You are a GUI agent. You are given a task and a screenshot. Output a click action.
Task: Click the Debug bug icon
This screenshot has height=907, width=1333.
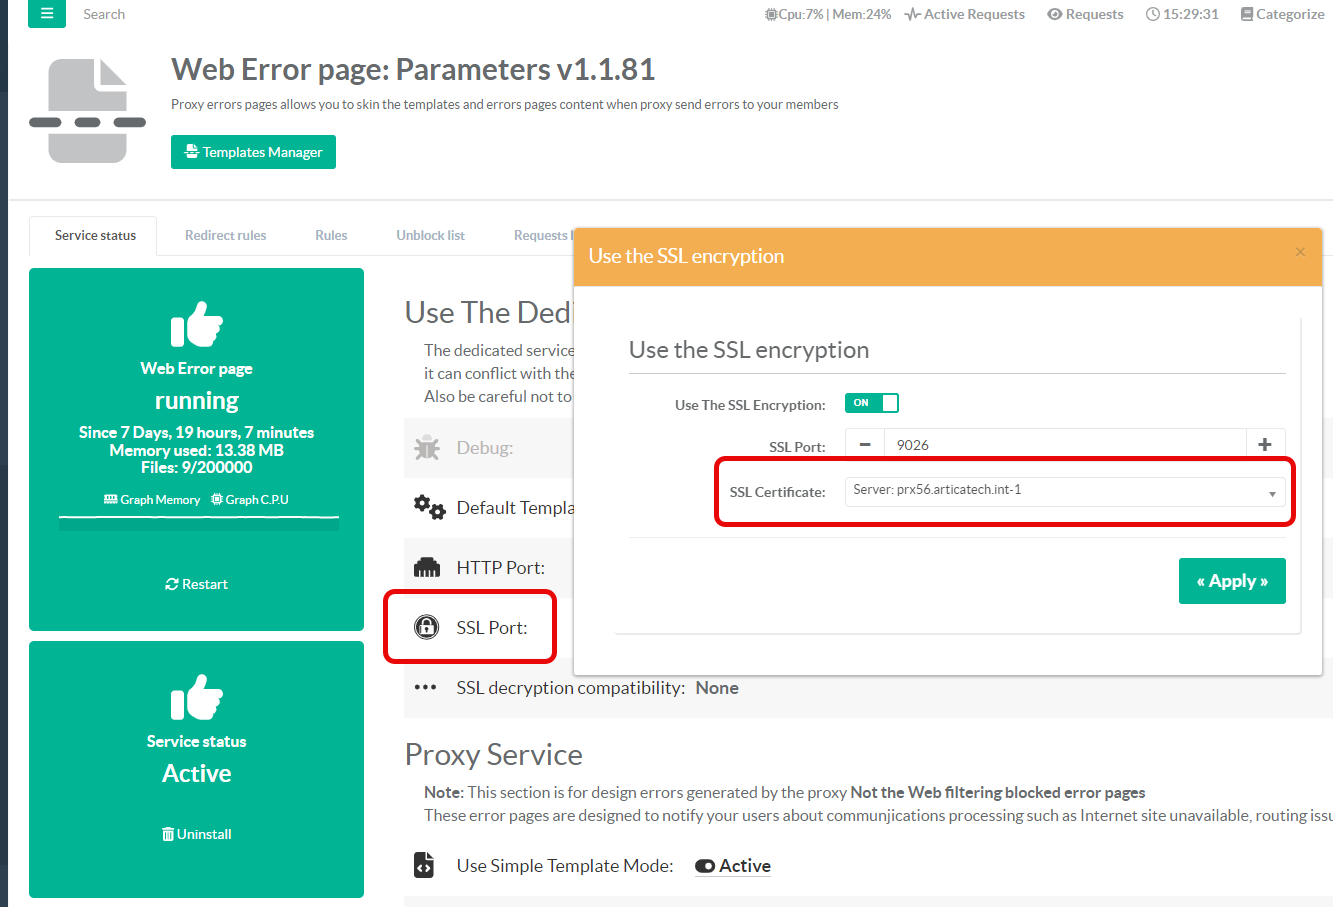(427, 448)
